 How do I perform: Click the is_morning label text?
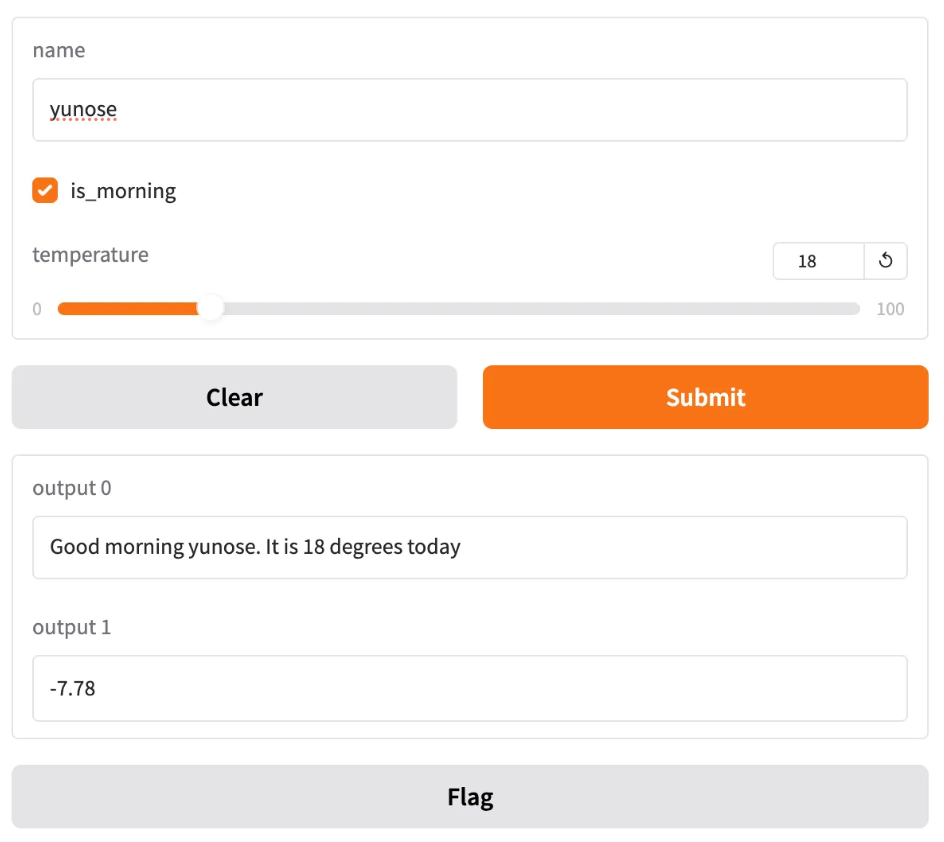pyautogui.click(x=123, y=191)
